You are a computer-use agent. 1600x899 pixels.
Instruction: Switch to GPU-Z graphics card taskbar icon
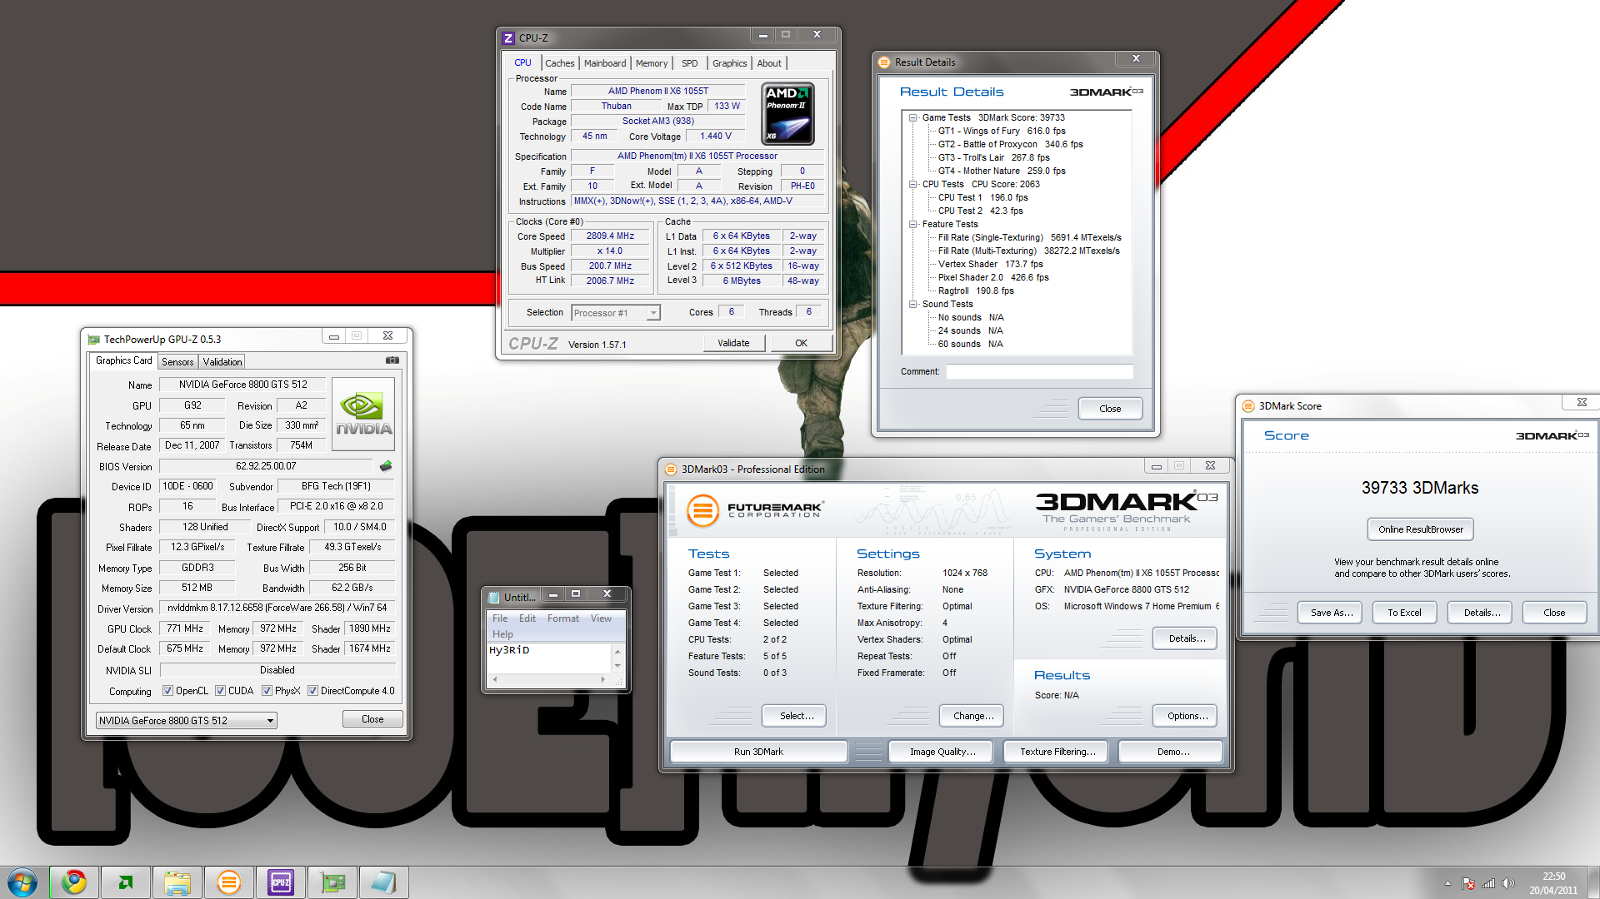click(x=333, y=882)
